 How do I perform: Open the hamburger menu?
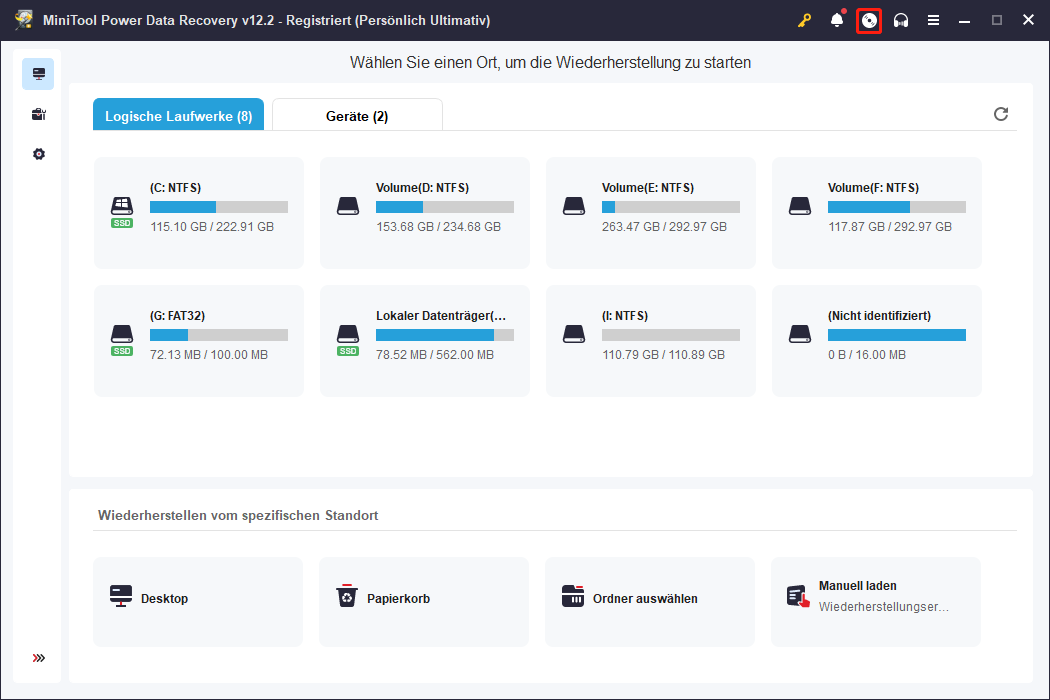[x=933, y=21]
